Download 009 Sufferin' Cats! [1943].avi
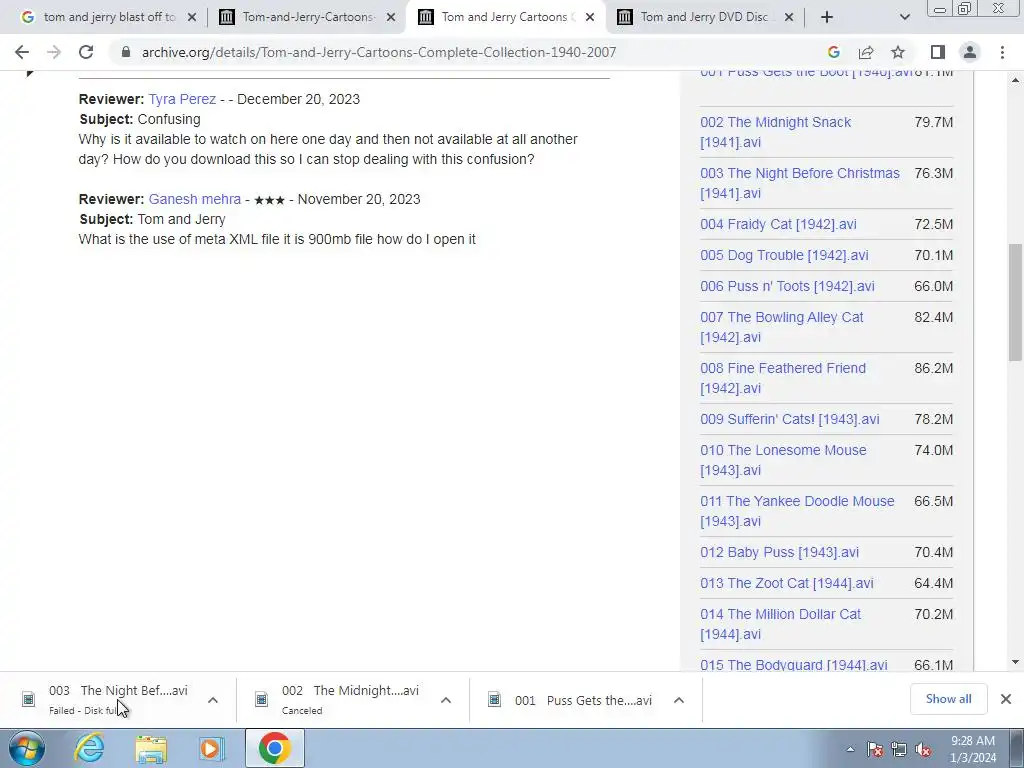1024x768 pixels. point(790,419)
